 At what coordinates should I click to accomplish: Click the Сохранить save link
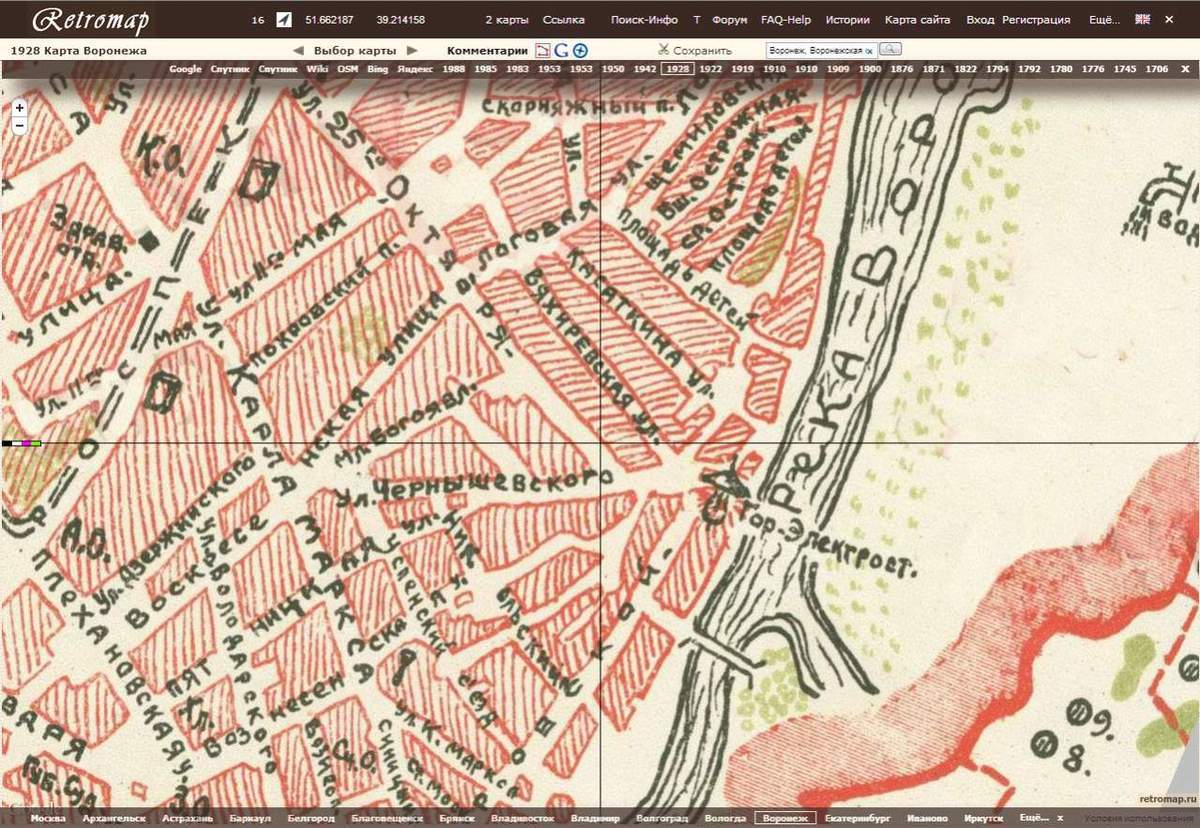pyautogui.click(x=703, y=50)
